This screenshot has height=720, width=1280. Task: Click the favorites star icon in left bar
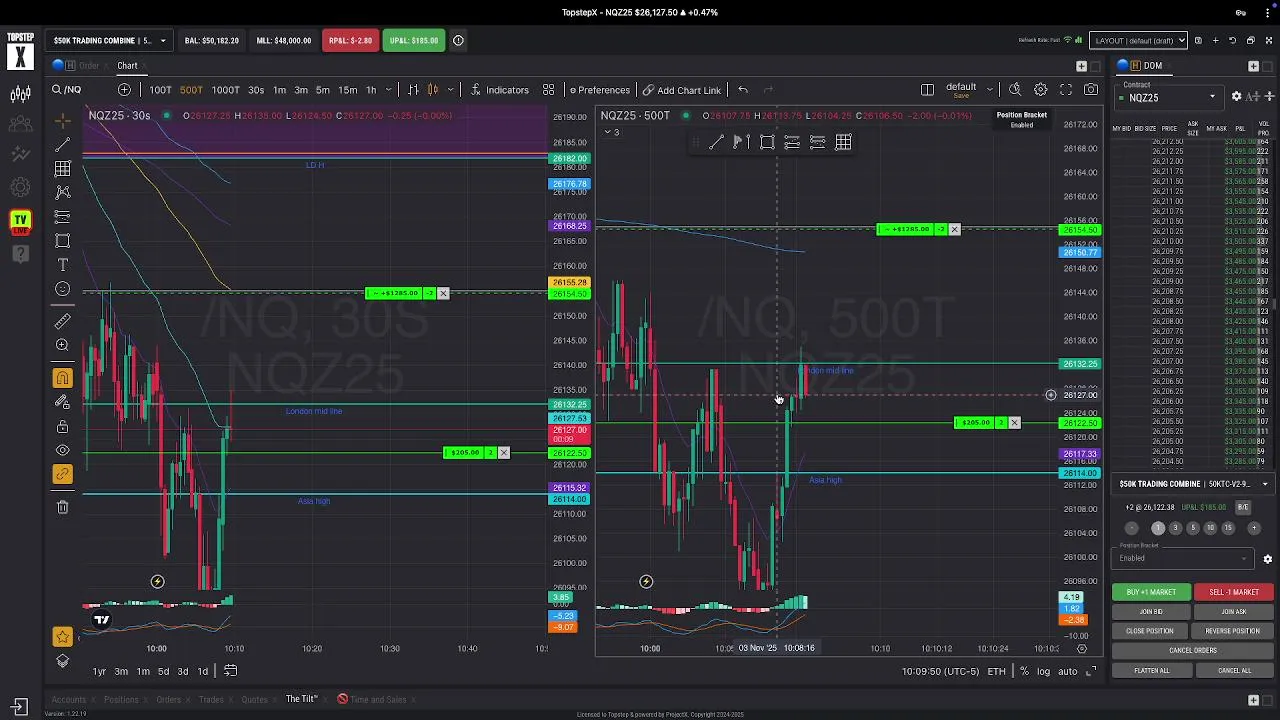[x=63, y=637]
